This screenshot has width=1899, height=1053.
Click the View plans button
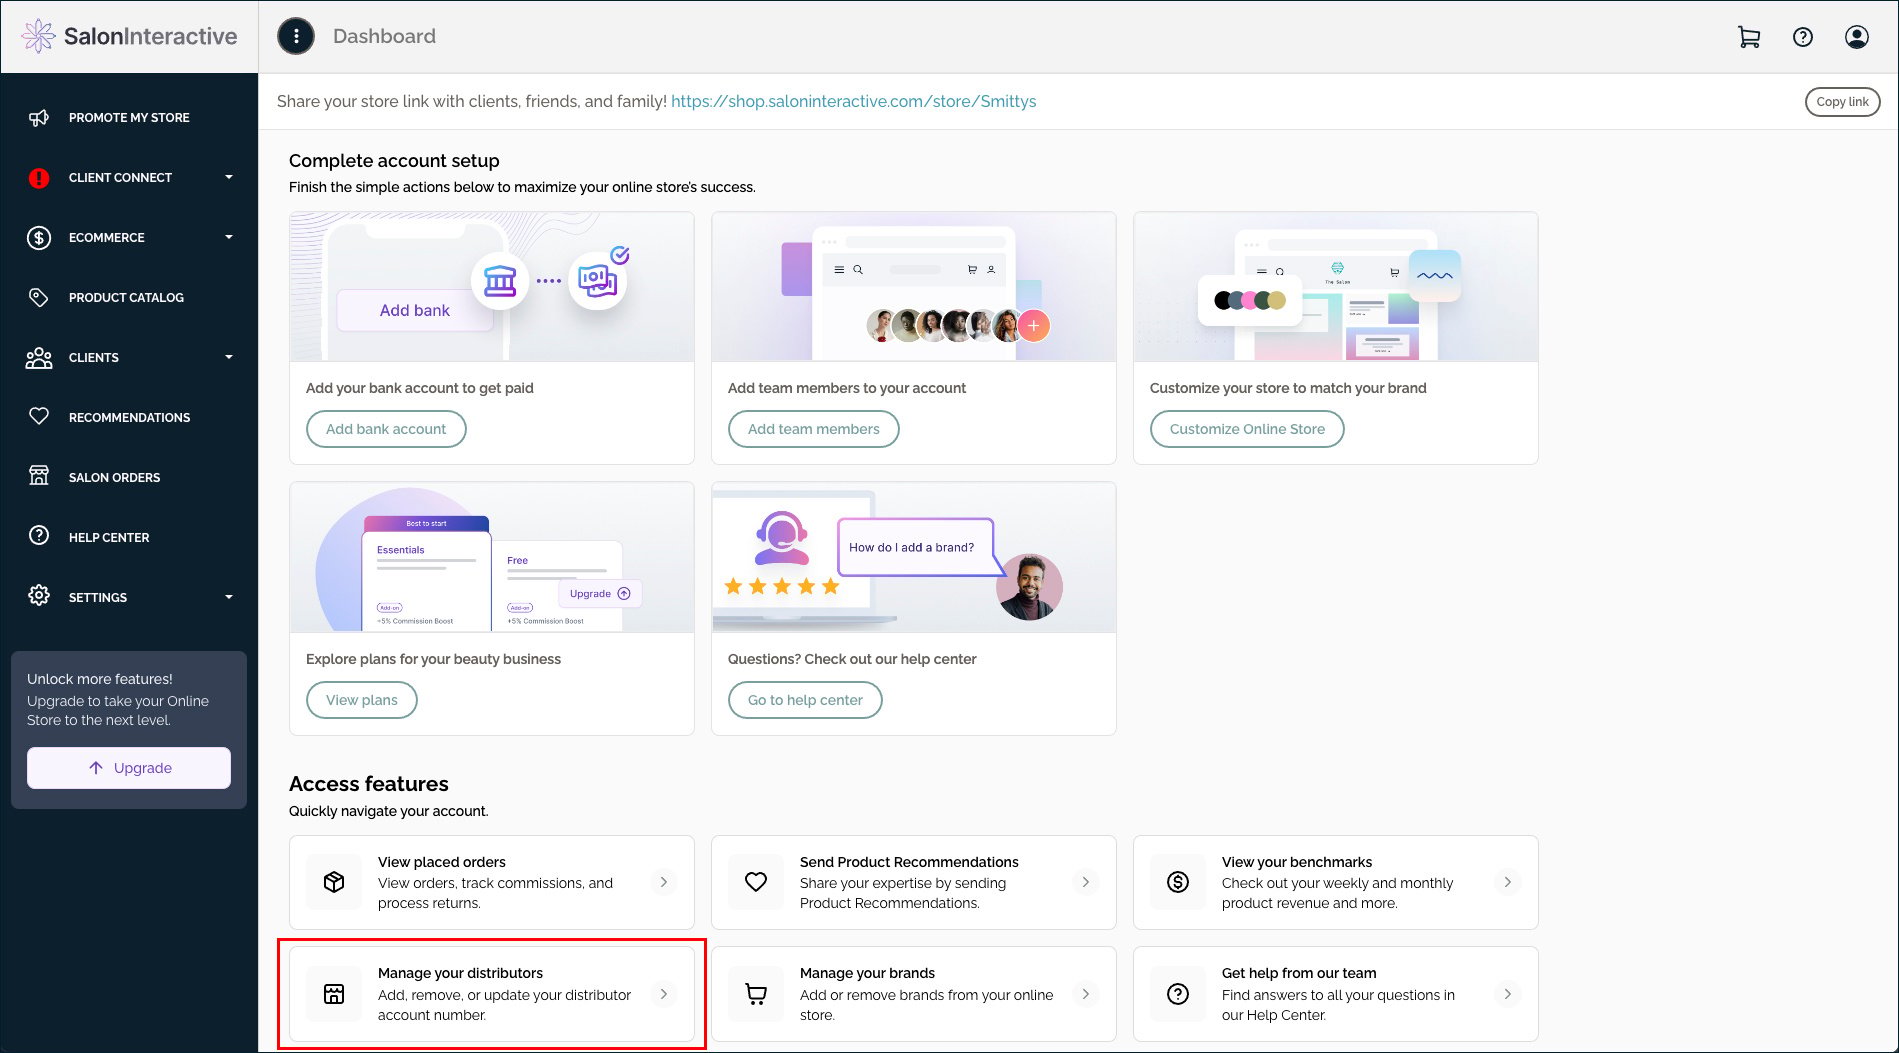[362, 700]
